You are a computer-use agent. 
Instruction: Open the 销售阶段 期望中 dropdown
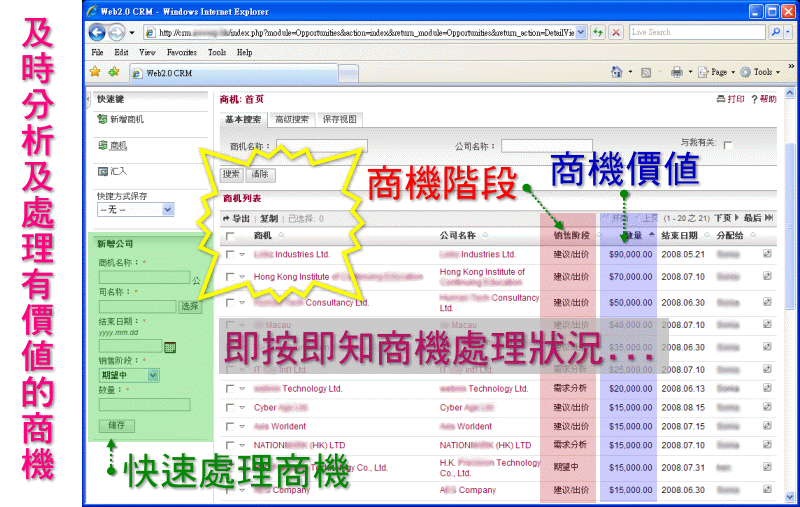click(x=129, y=375)
